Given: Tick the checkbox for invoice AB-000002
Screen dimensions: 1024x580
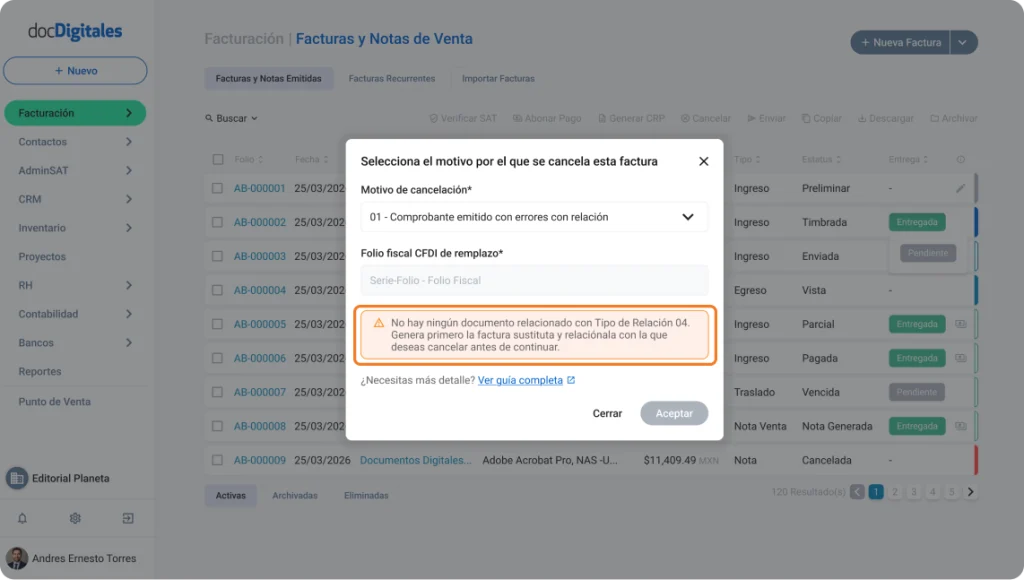Looking at the screenshot, I should [217, 222].
